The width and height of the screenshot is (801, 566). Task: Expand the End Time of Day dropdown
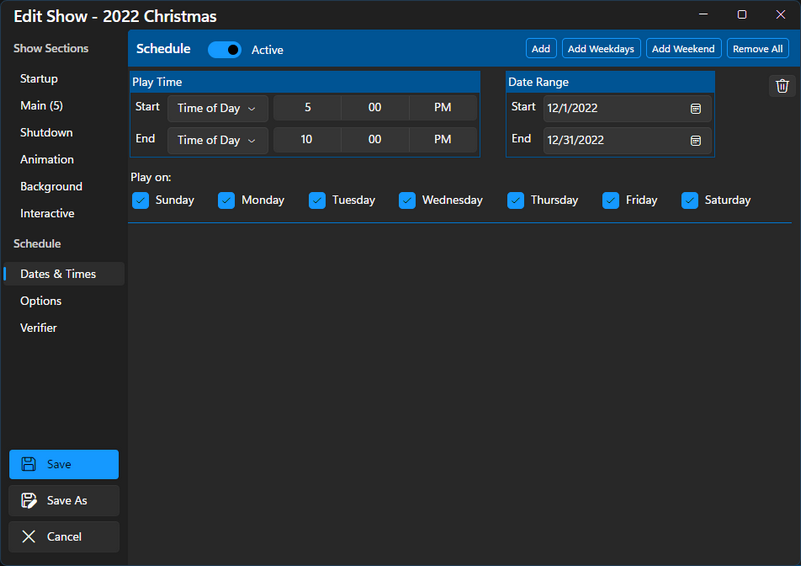[217, 140]
